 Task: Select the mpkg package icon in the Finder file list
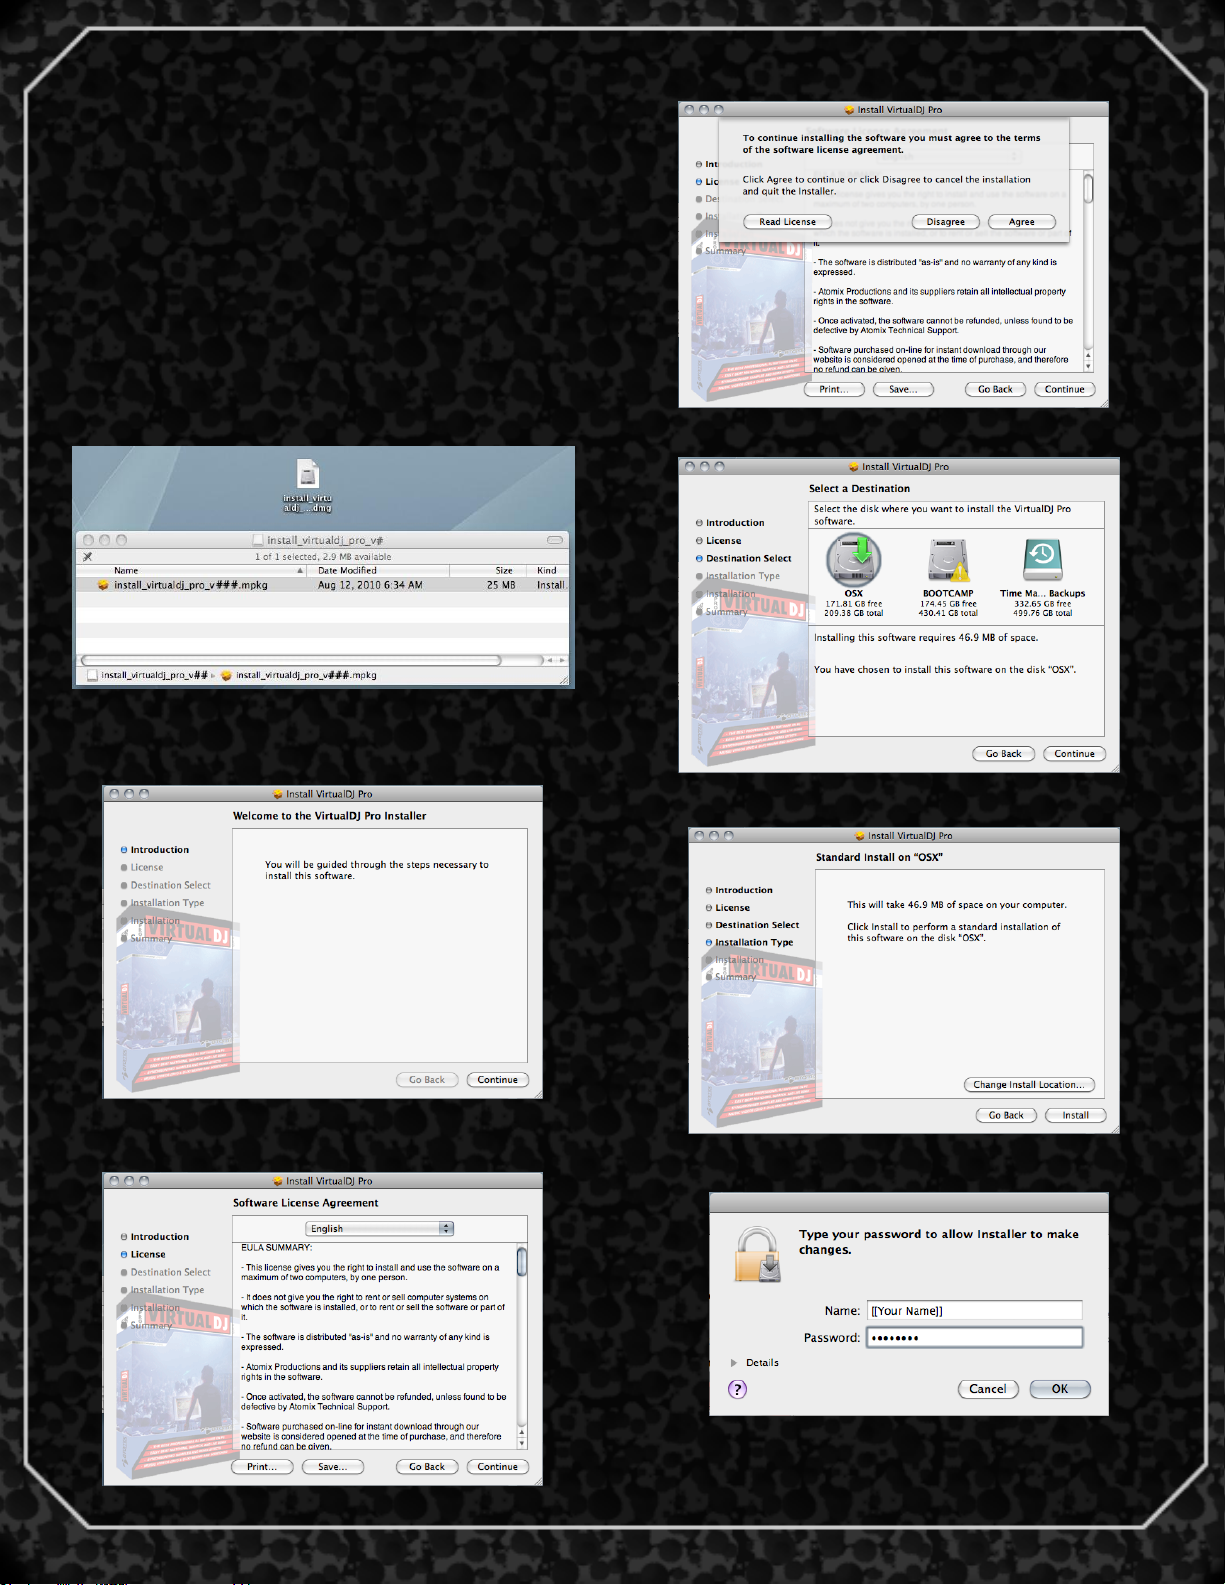(x=103, y=585)
